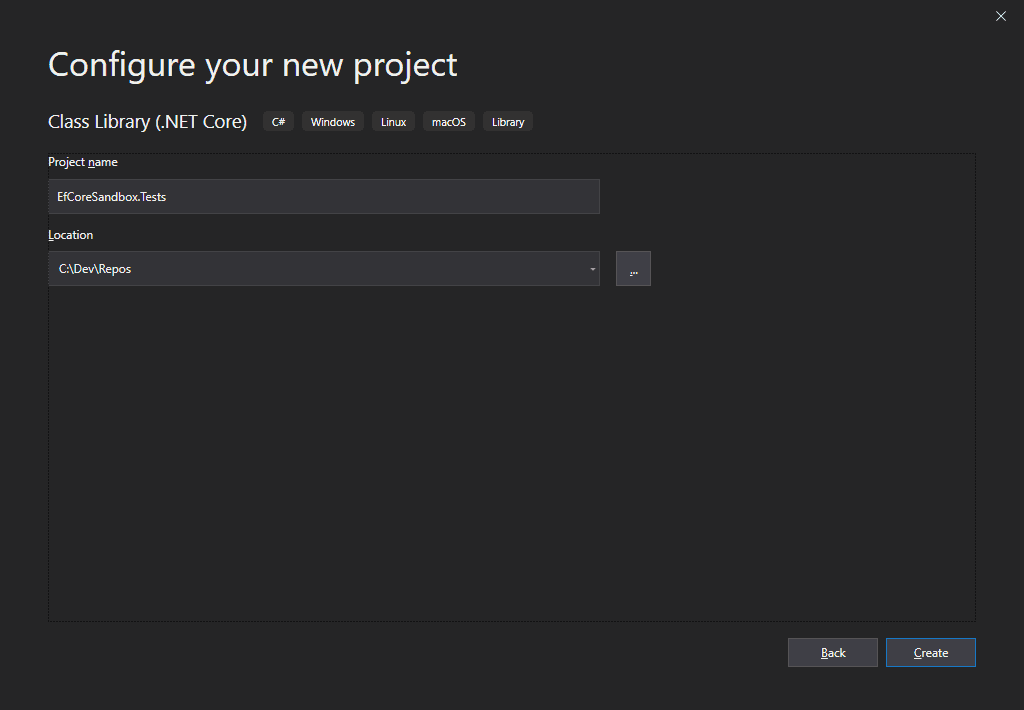The height and width of the screenshot is (710, 1024).
Task: Click the Class Library (.NET Core) title
Action: pos(147,122)
